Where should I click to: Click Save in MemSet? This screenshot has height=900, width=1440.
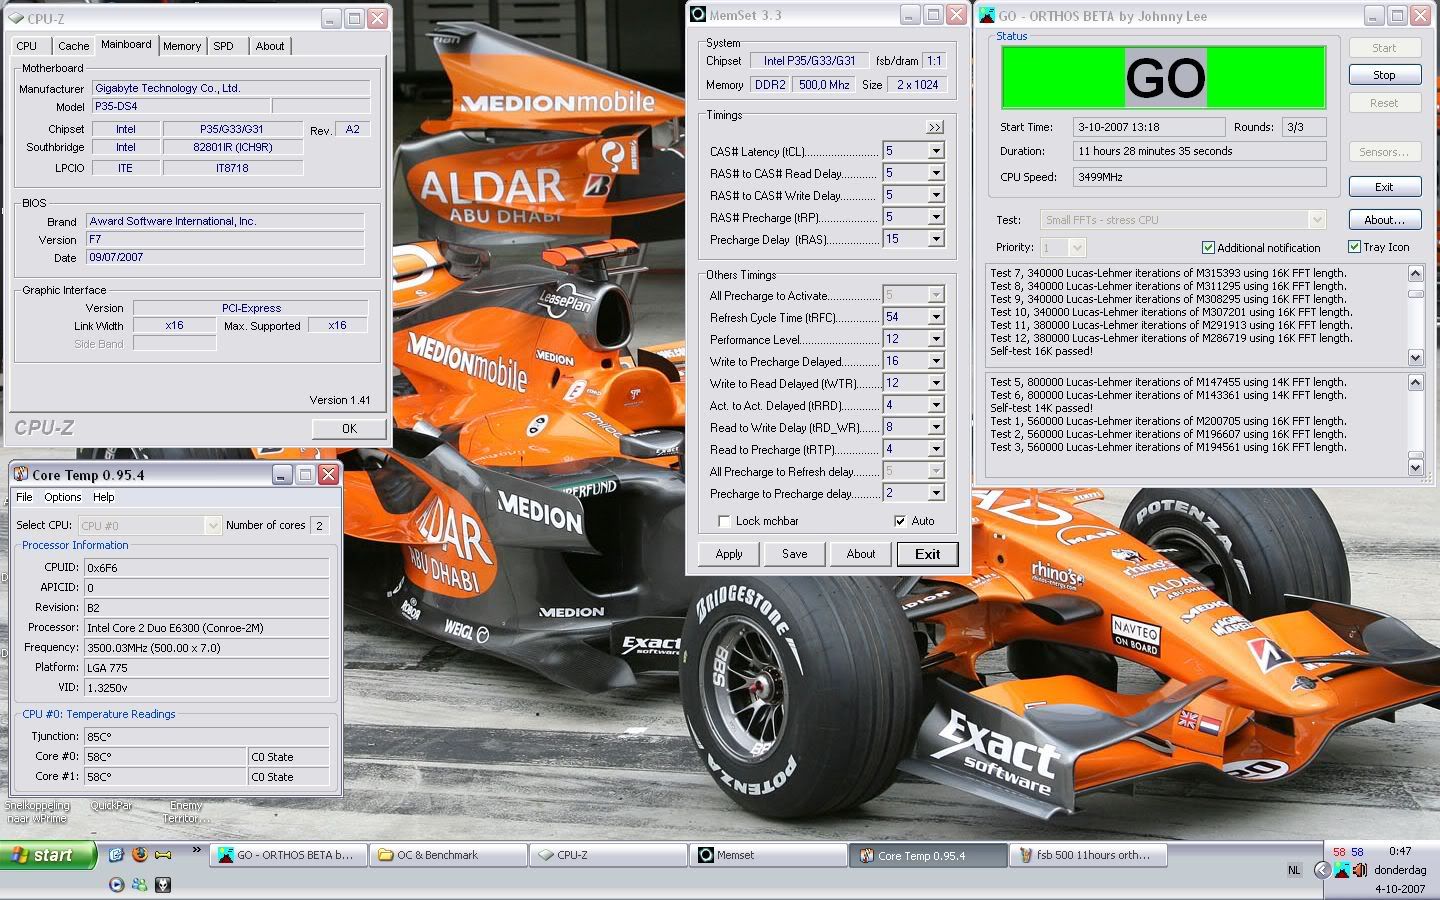[795, 554]
